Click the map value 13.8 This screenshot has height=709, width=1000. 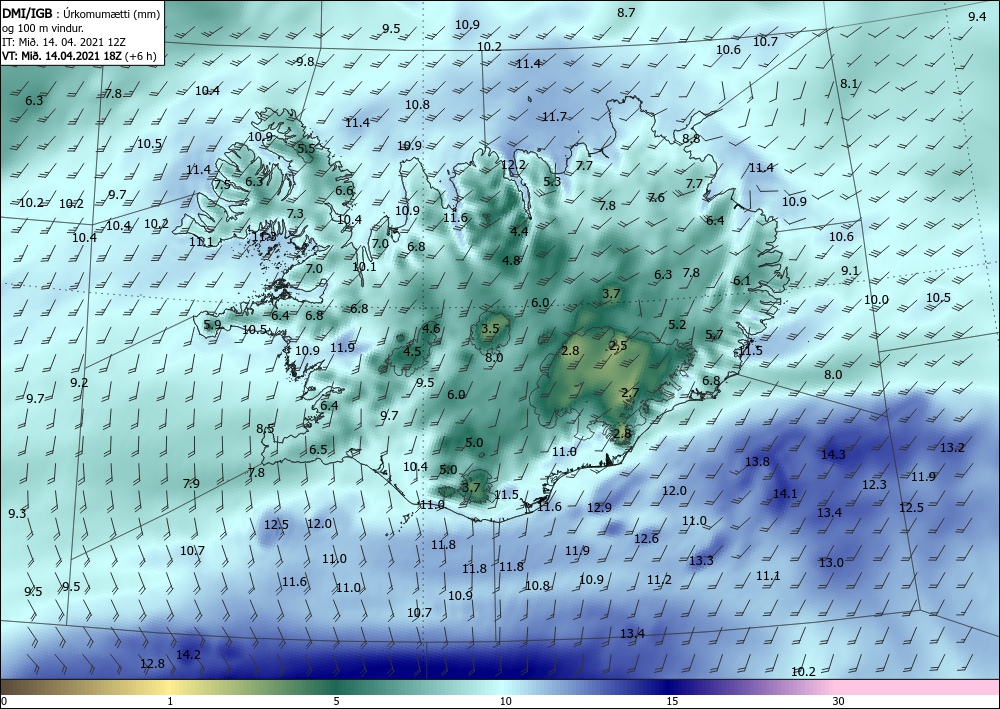pos(758,462)
